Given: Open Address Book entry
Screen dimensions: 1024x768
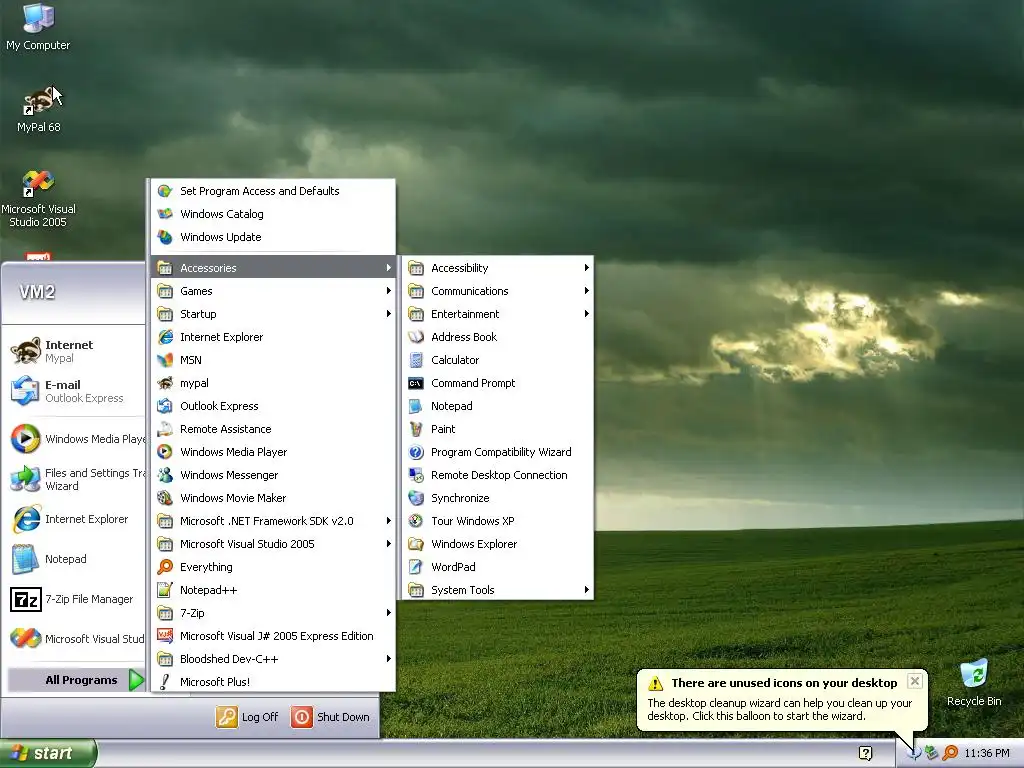Looking at the screenshot, I should (498, 337).
